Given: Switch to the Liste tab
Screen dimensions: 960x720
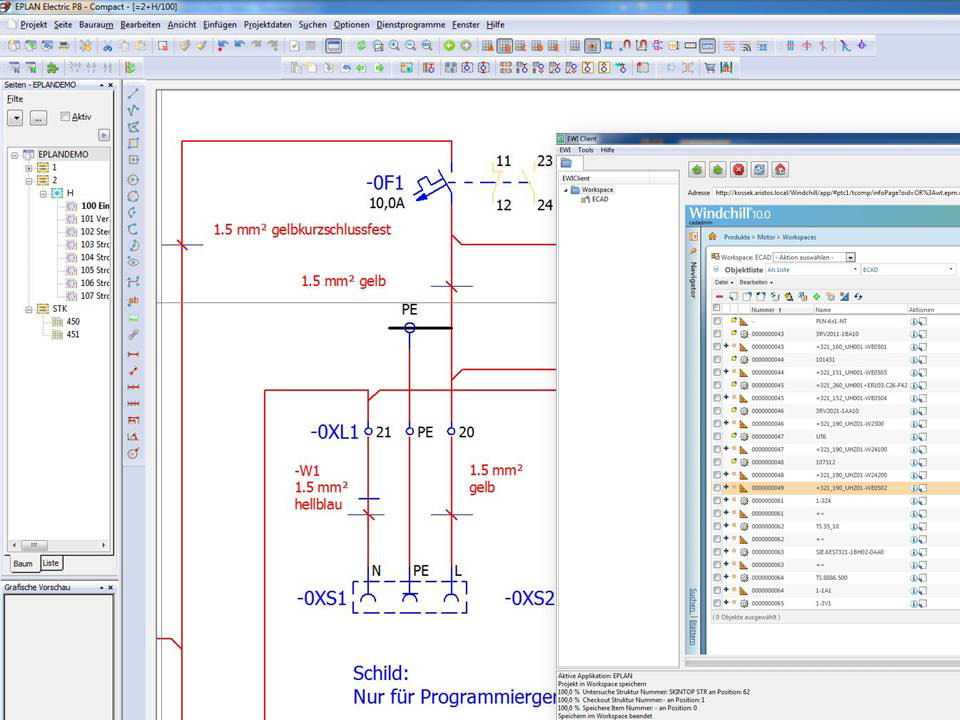Looking at the screenshot, I should point(50,563).
